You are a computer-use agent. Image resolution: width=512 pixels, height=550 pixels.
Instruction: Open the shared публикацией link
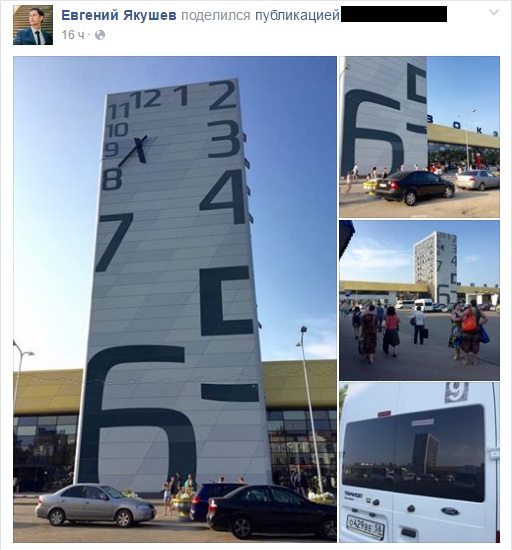pos(297,15)
